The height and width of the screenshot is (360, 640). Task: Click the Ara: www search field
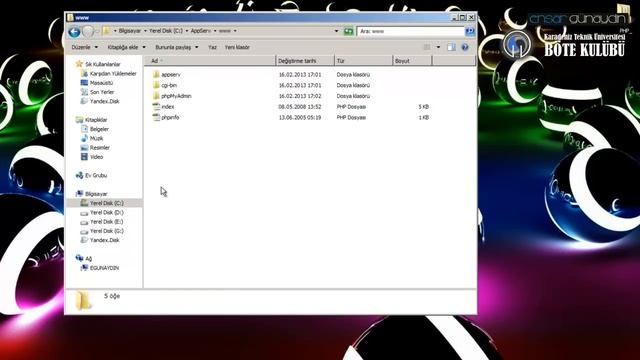[411, 31]
